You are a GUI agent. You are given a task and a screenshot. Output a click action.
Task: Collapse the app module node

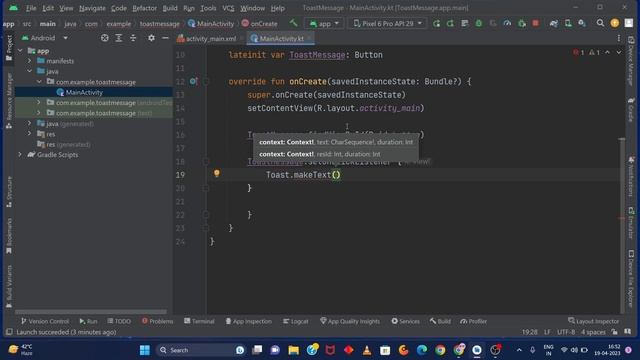click(20, 51)
